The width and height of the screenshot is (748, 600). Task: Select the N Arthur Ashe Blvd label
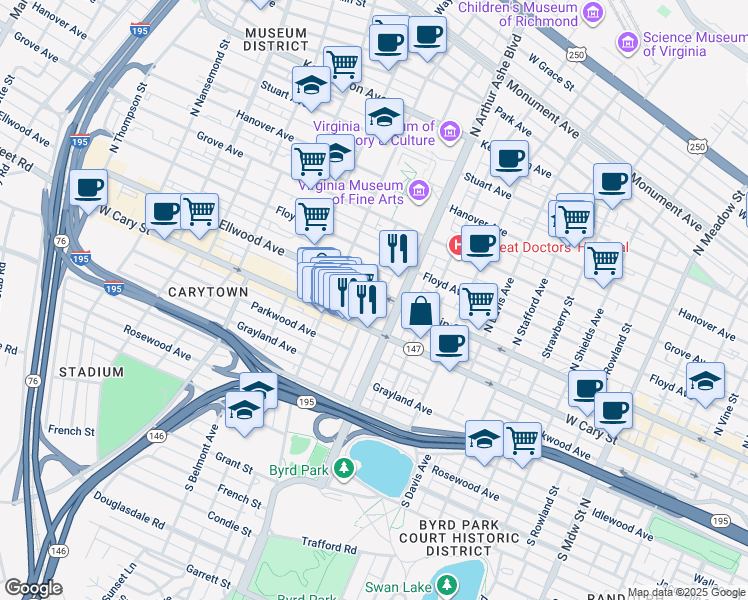tap(496, 85)
